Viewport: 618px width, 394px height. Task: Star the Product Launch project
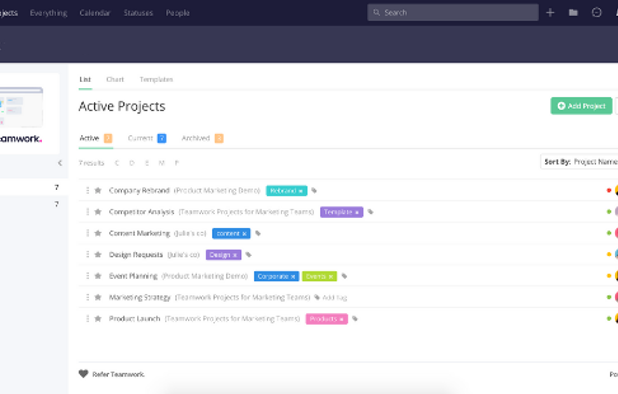(98, 318)
